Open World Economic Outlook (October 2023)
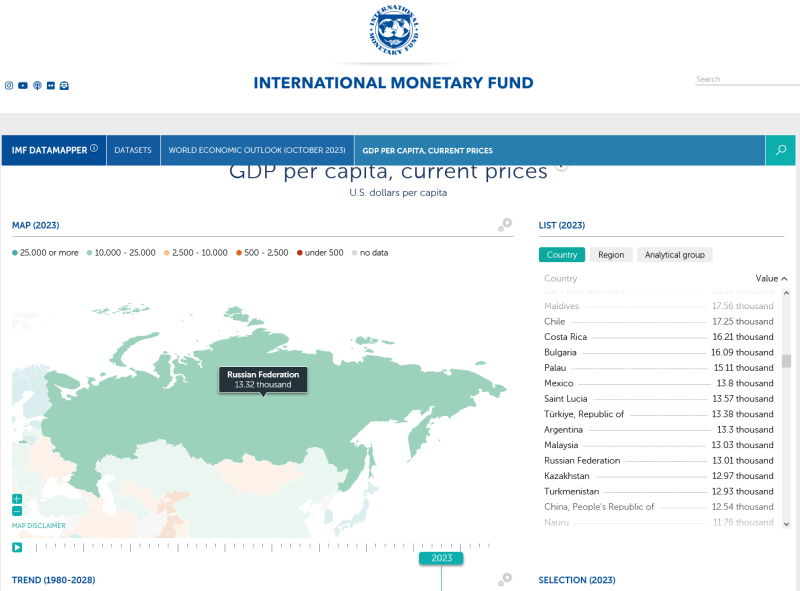 click(257, 150)
